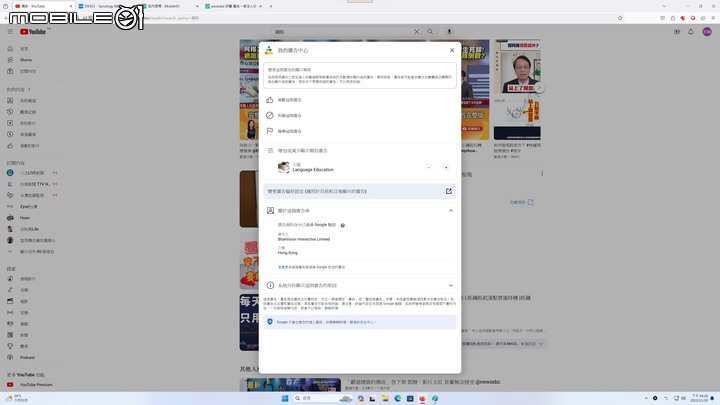Image resolution: width=720 pixels, height=405 pixels.
Task: Open Microsoft Edge from the taskbar
Action: pos(398,398)
